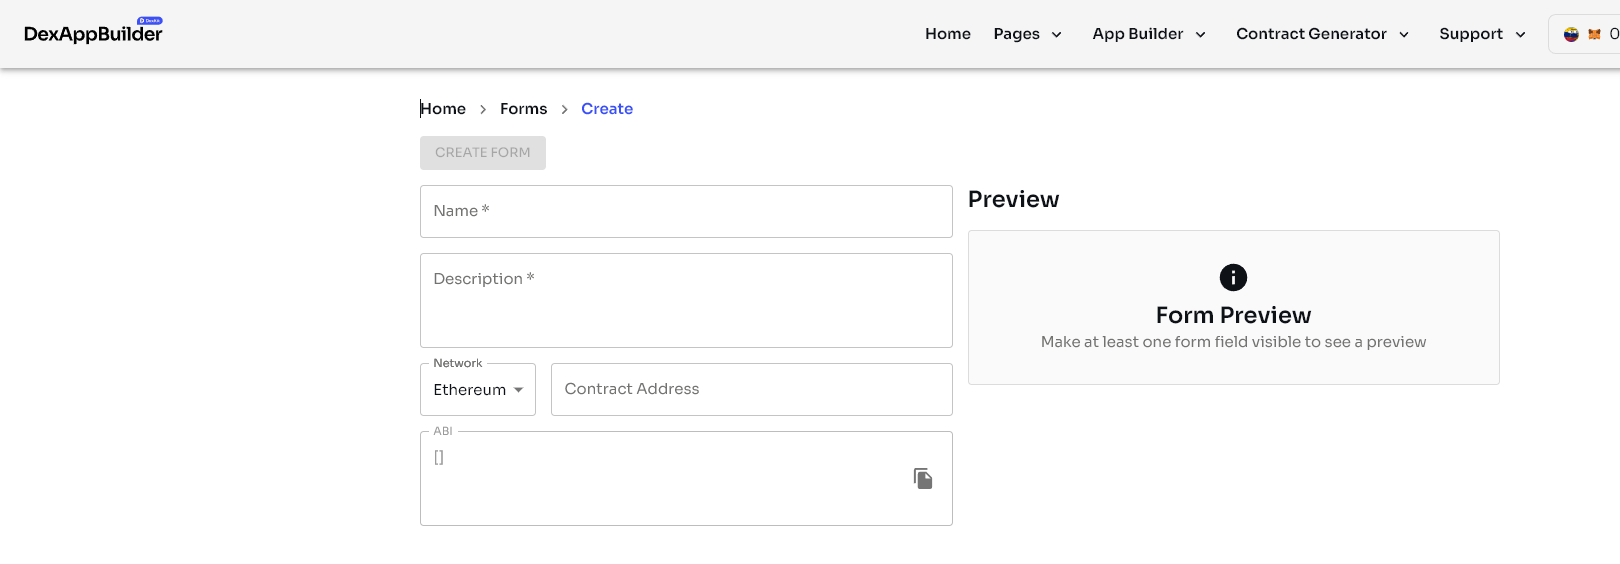Click the Contract Address field
Screen dimensions: 1620x564
[x=751, y=389]
